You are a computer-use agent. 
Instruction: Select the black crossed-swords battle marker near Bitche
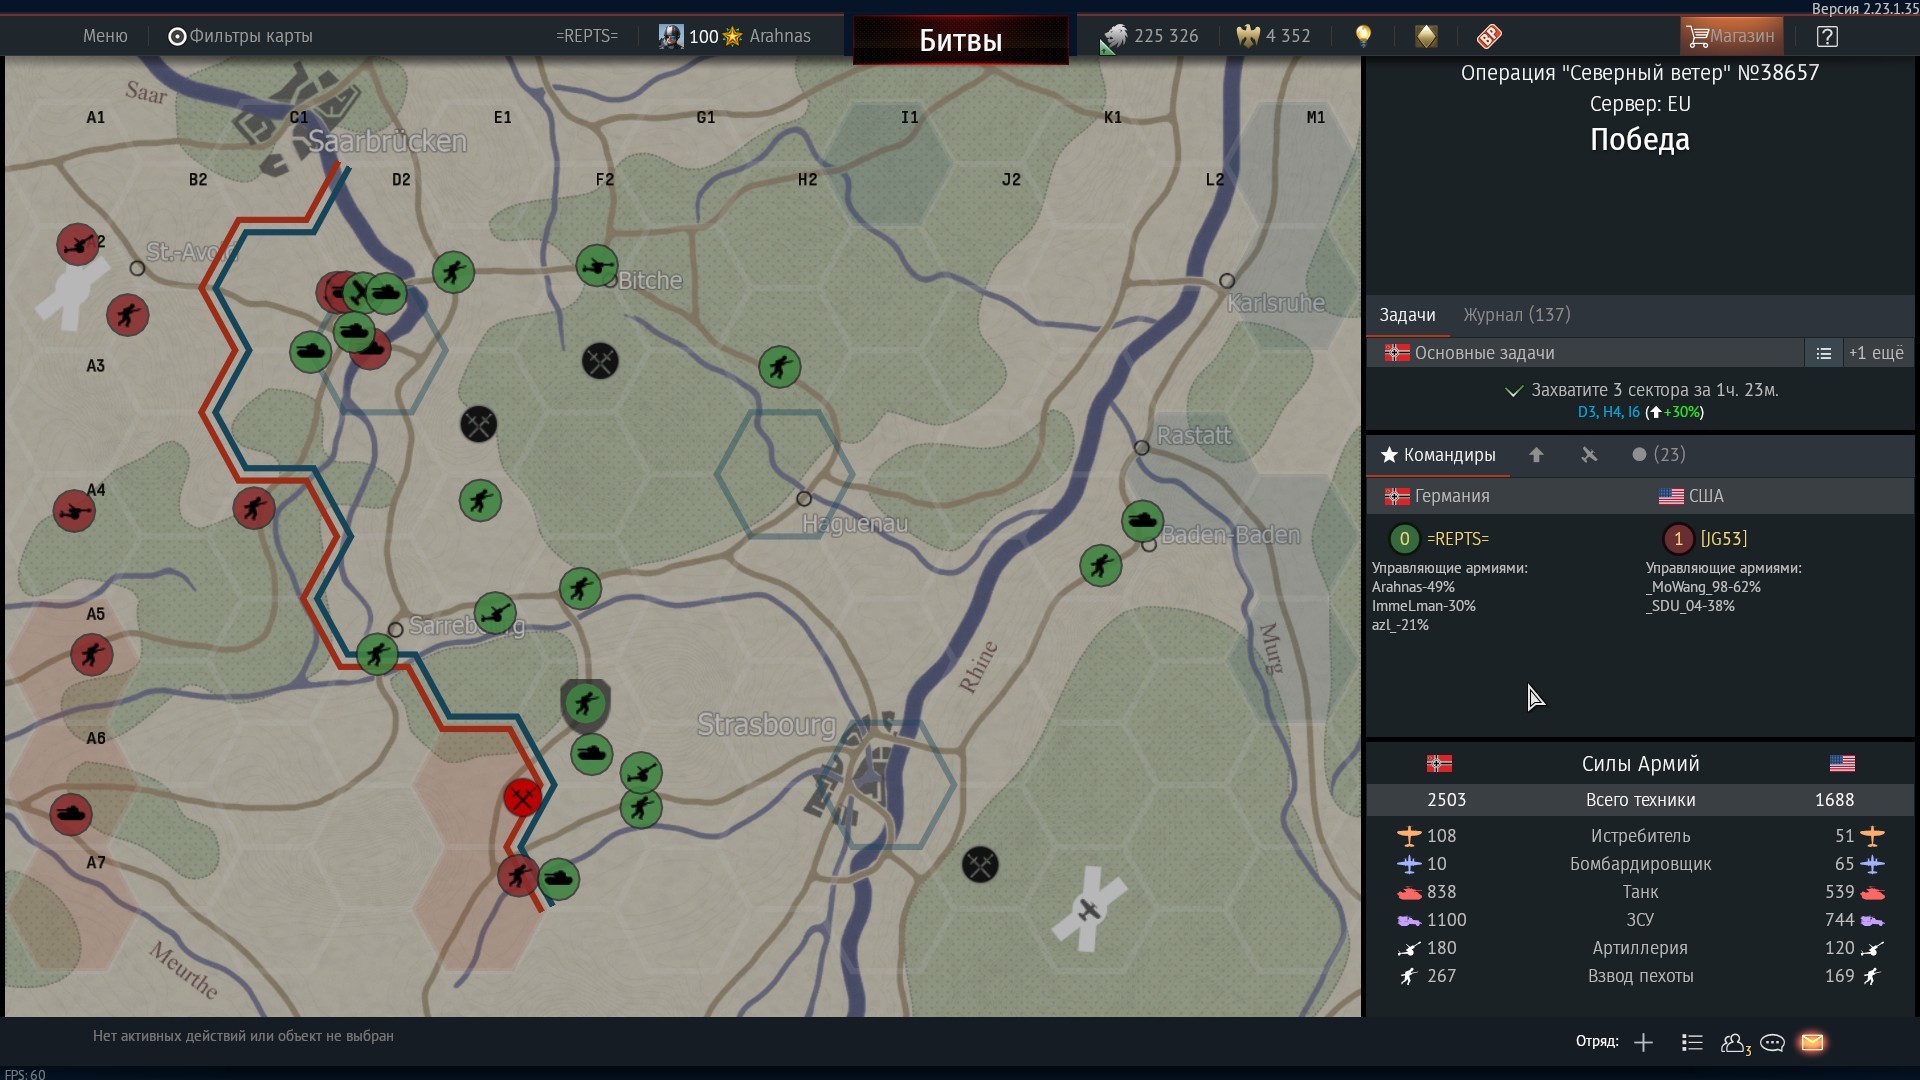tap(600, 361)
